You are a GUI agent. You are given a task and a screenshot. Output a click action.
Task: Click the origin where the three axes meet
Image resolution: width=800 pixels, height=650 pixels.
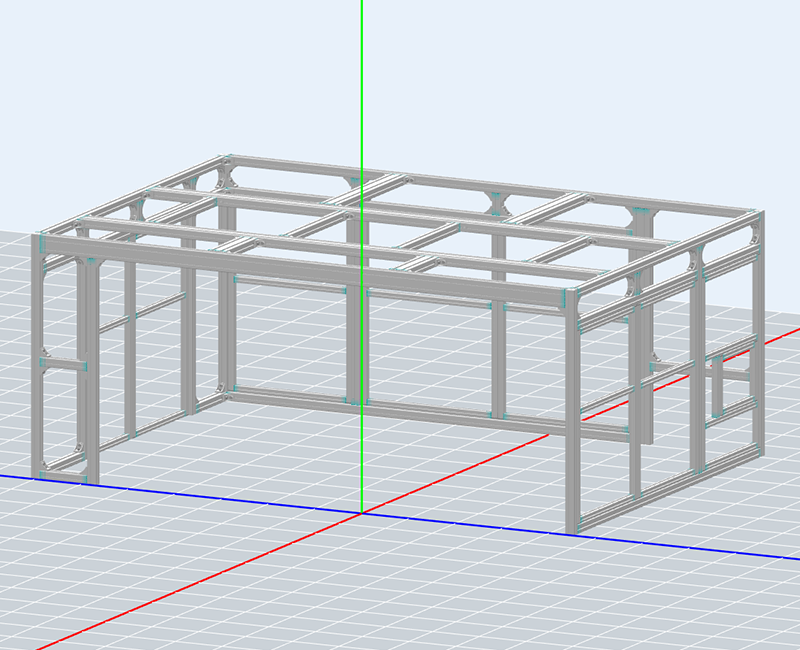(x=361, y=513)
